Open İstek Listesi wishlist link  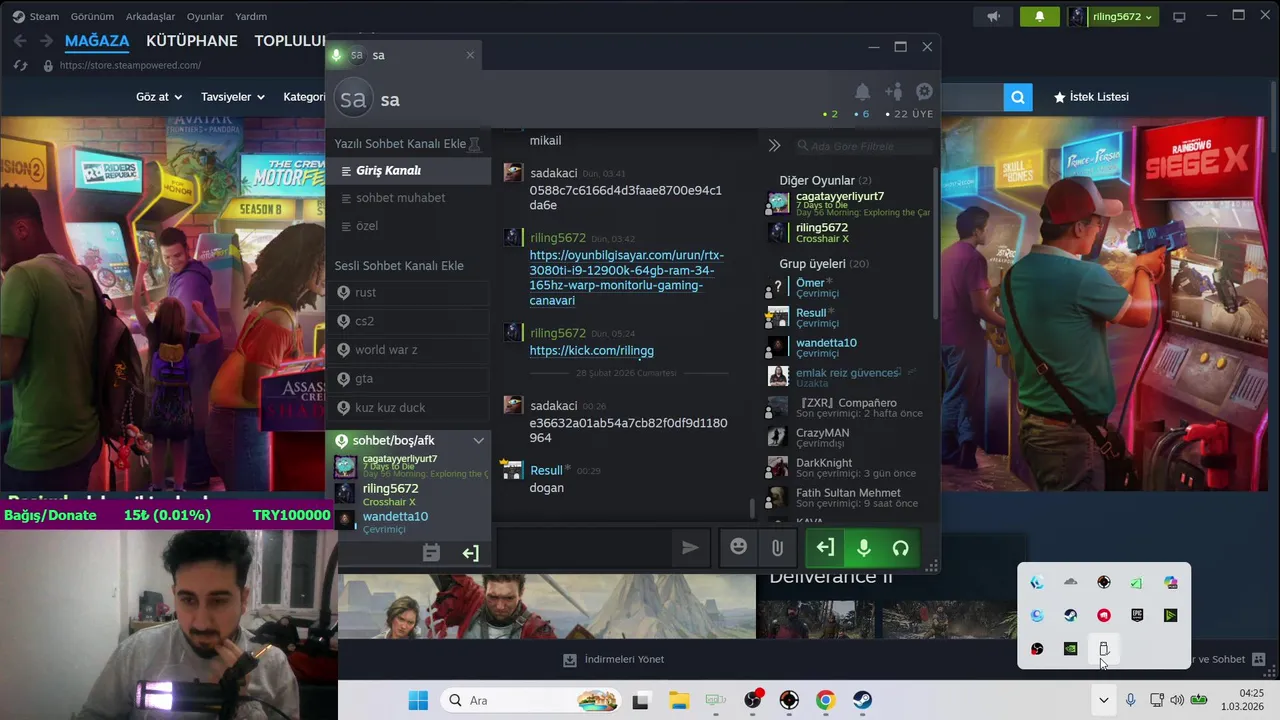pos(1091,97)
